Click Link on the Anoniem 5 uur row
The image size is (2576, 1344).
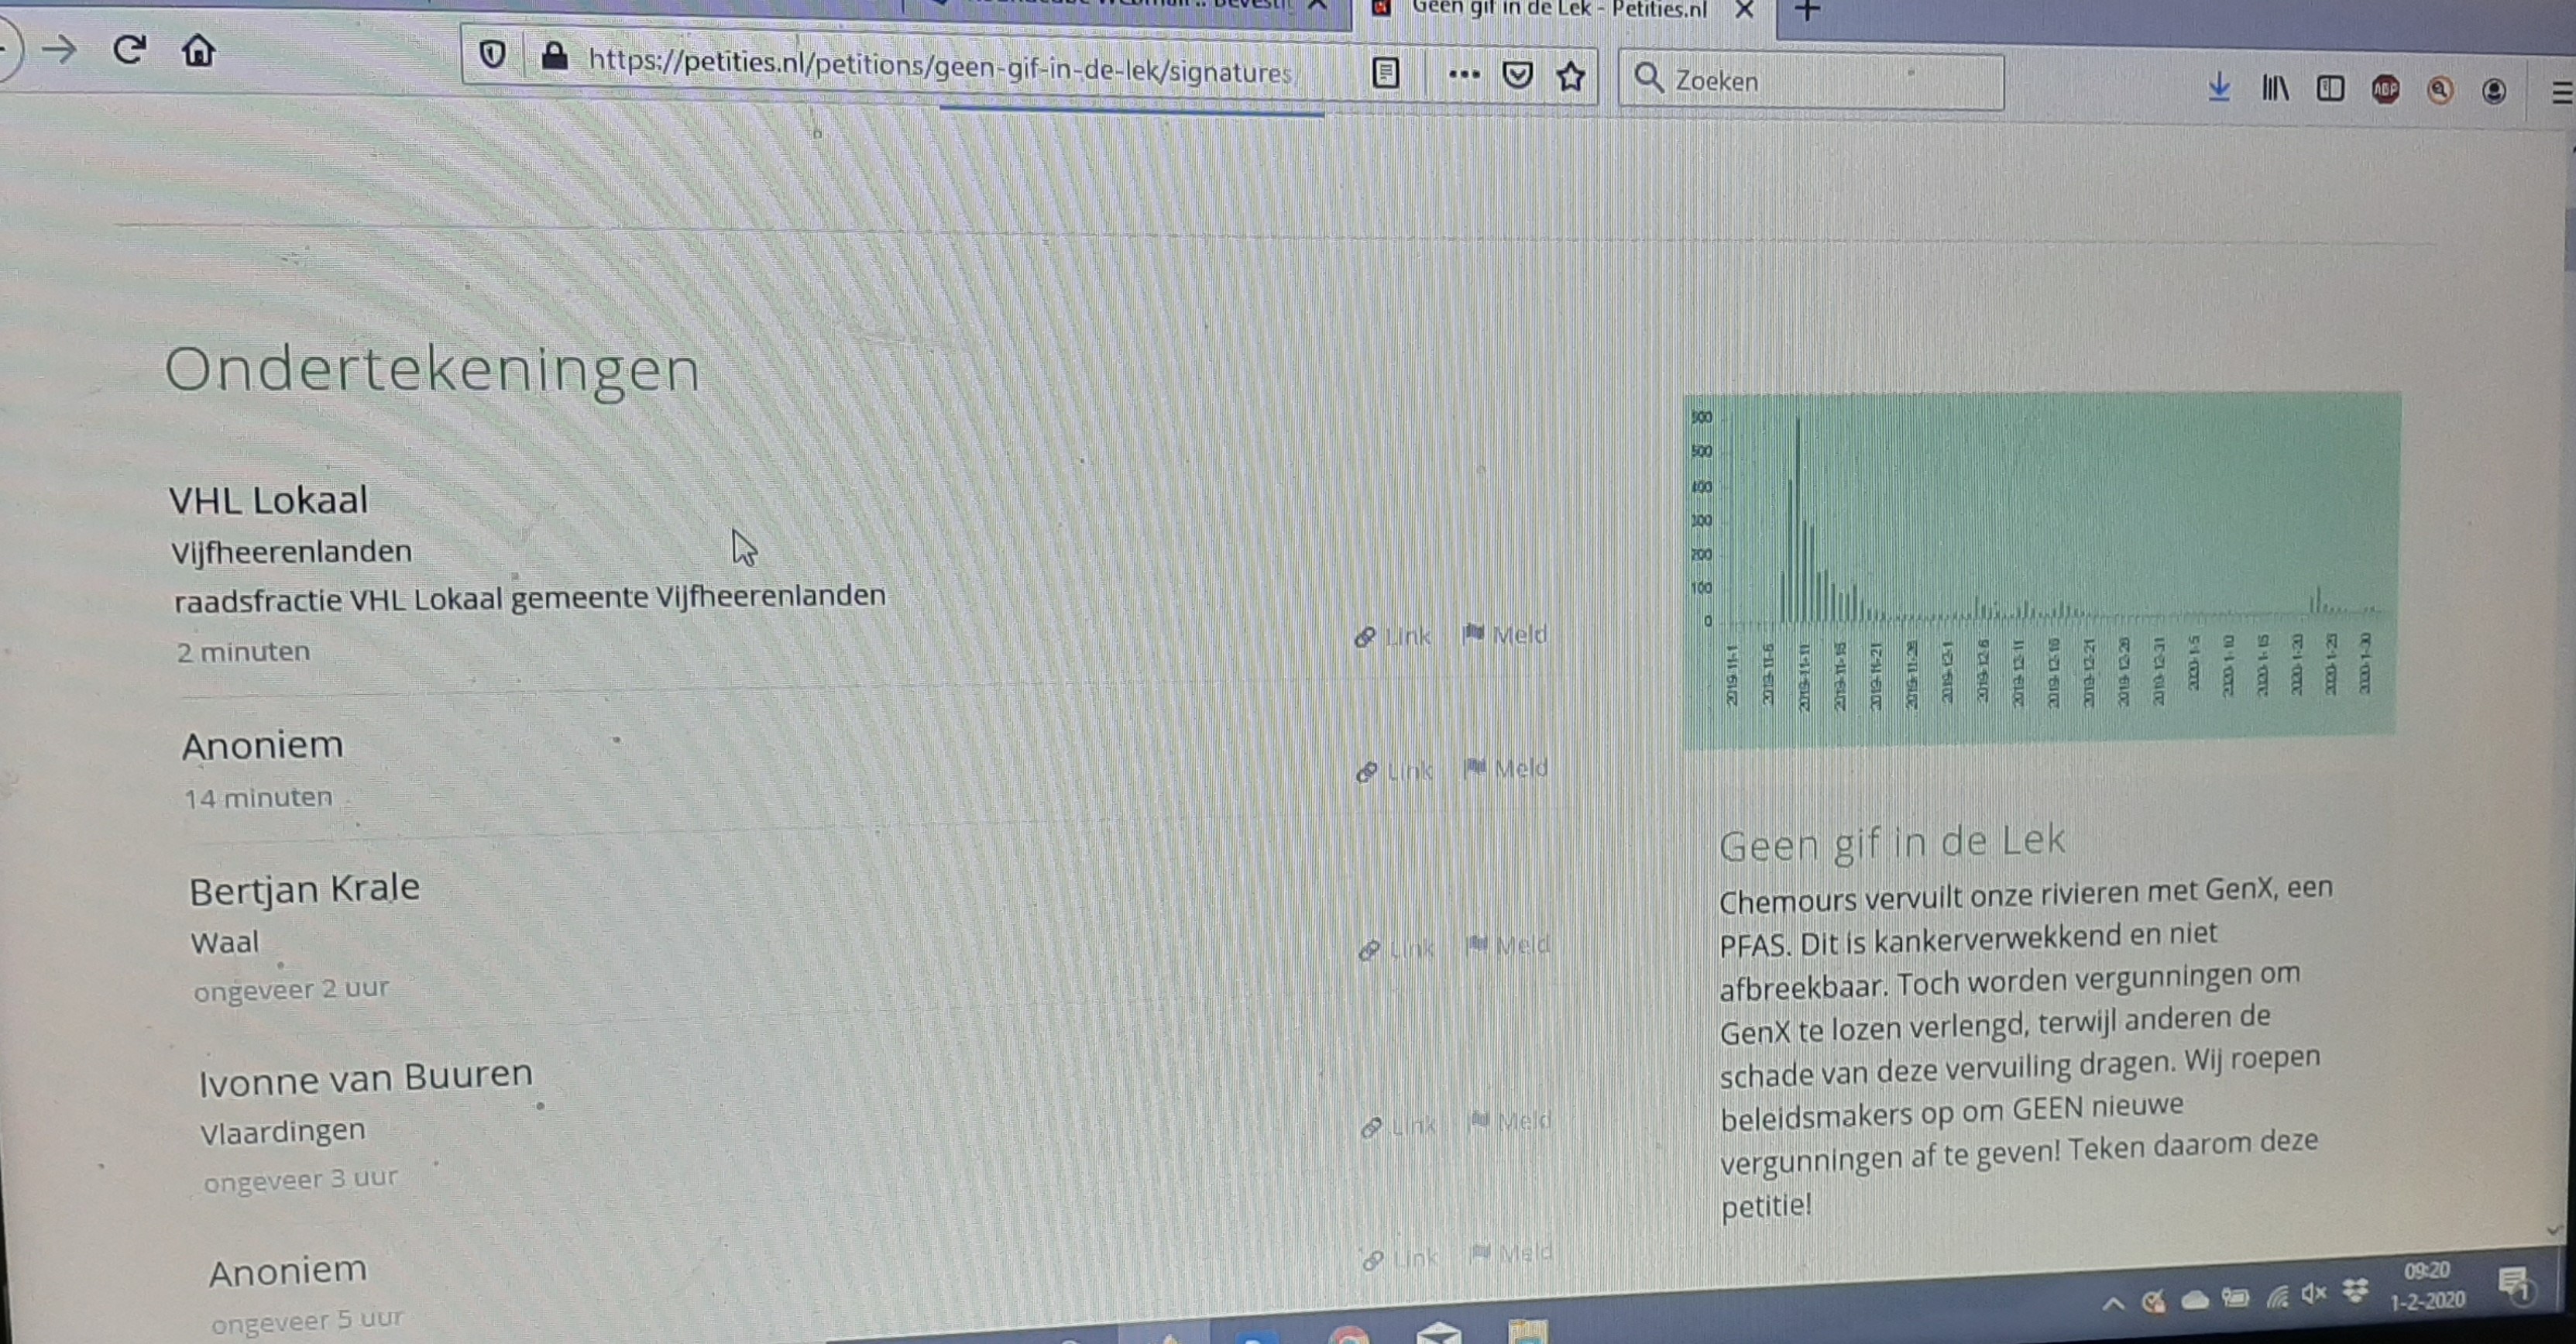tap(1401, 1259)
